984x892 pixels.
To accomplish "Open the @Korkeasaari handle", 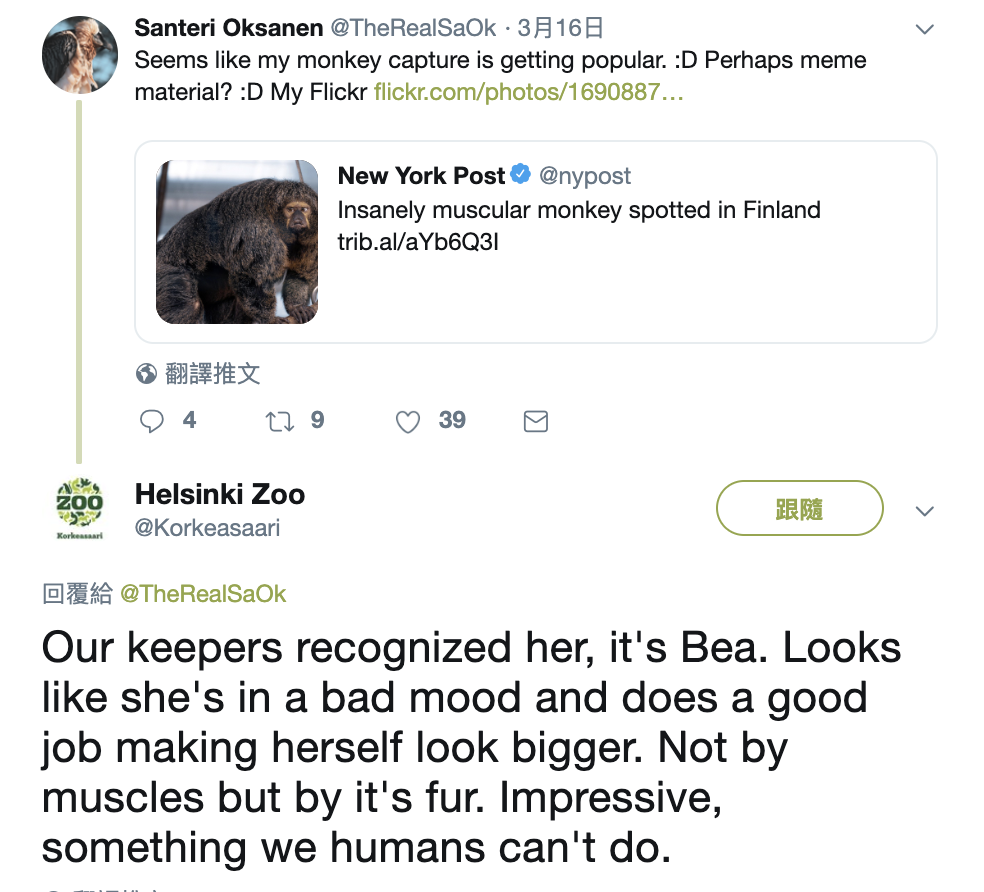I will 207,528.
